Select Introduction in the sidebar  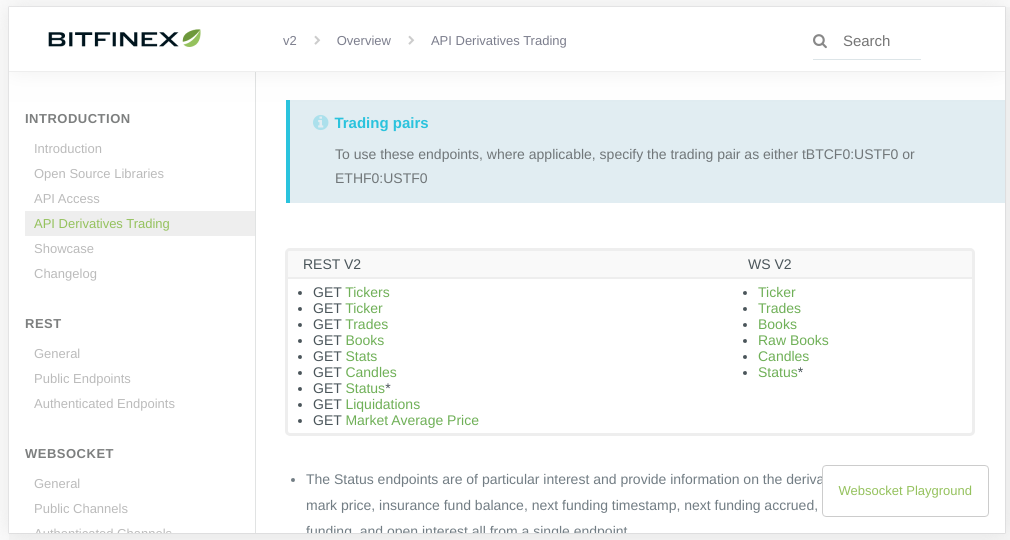(x=68, y=149)
